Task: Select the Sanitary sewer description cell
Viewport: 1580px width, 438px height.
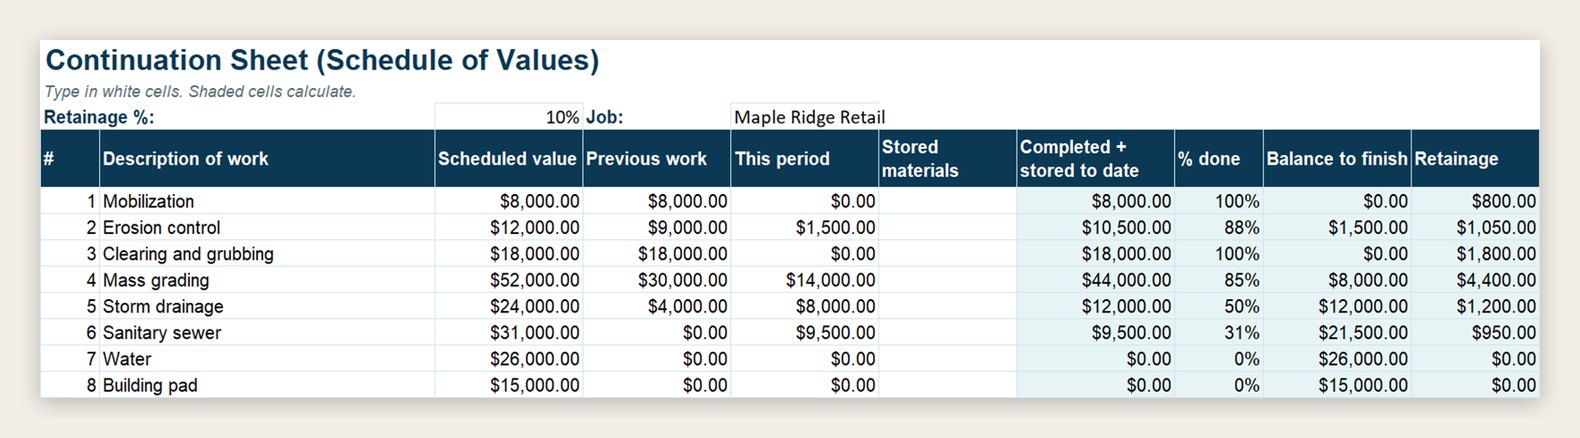Action: (x=267, y=332)
